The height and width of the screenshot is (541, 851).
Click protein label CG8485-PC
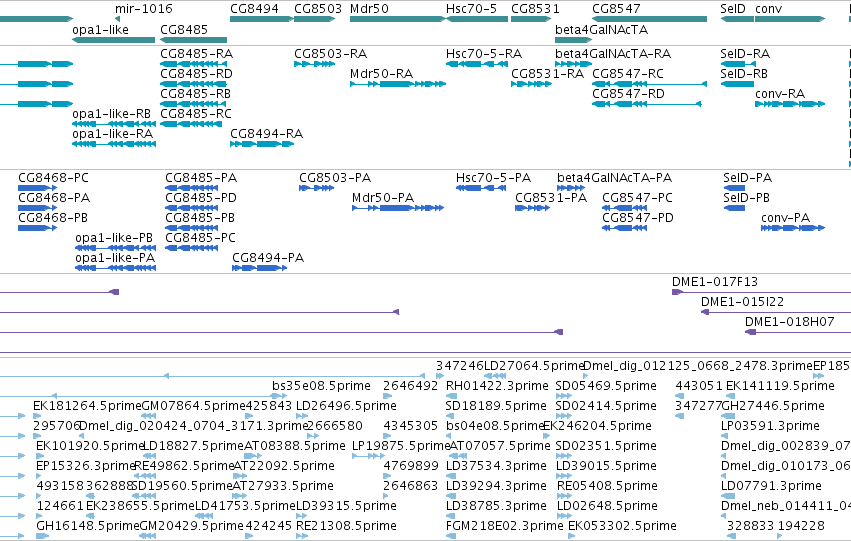(x=200, y=238)
